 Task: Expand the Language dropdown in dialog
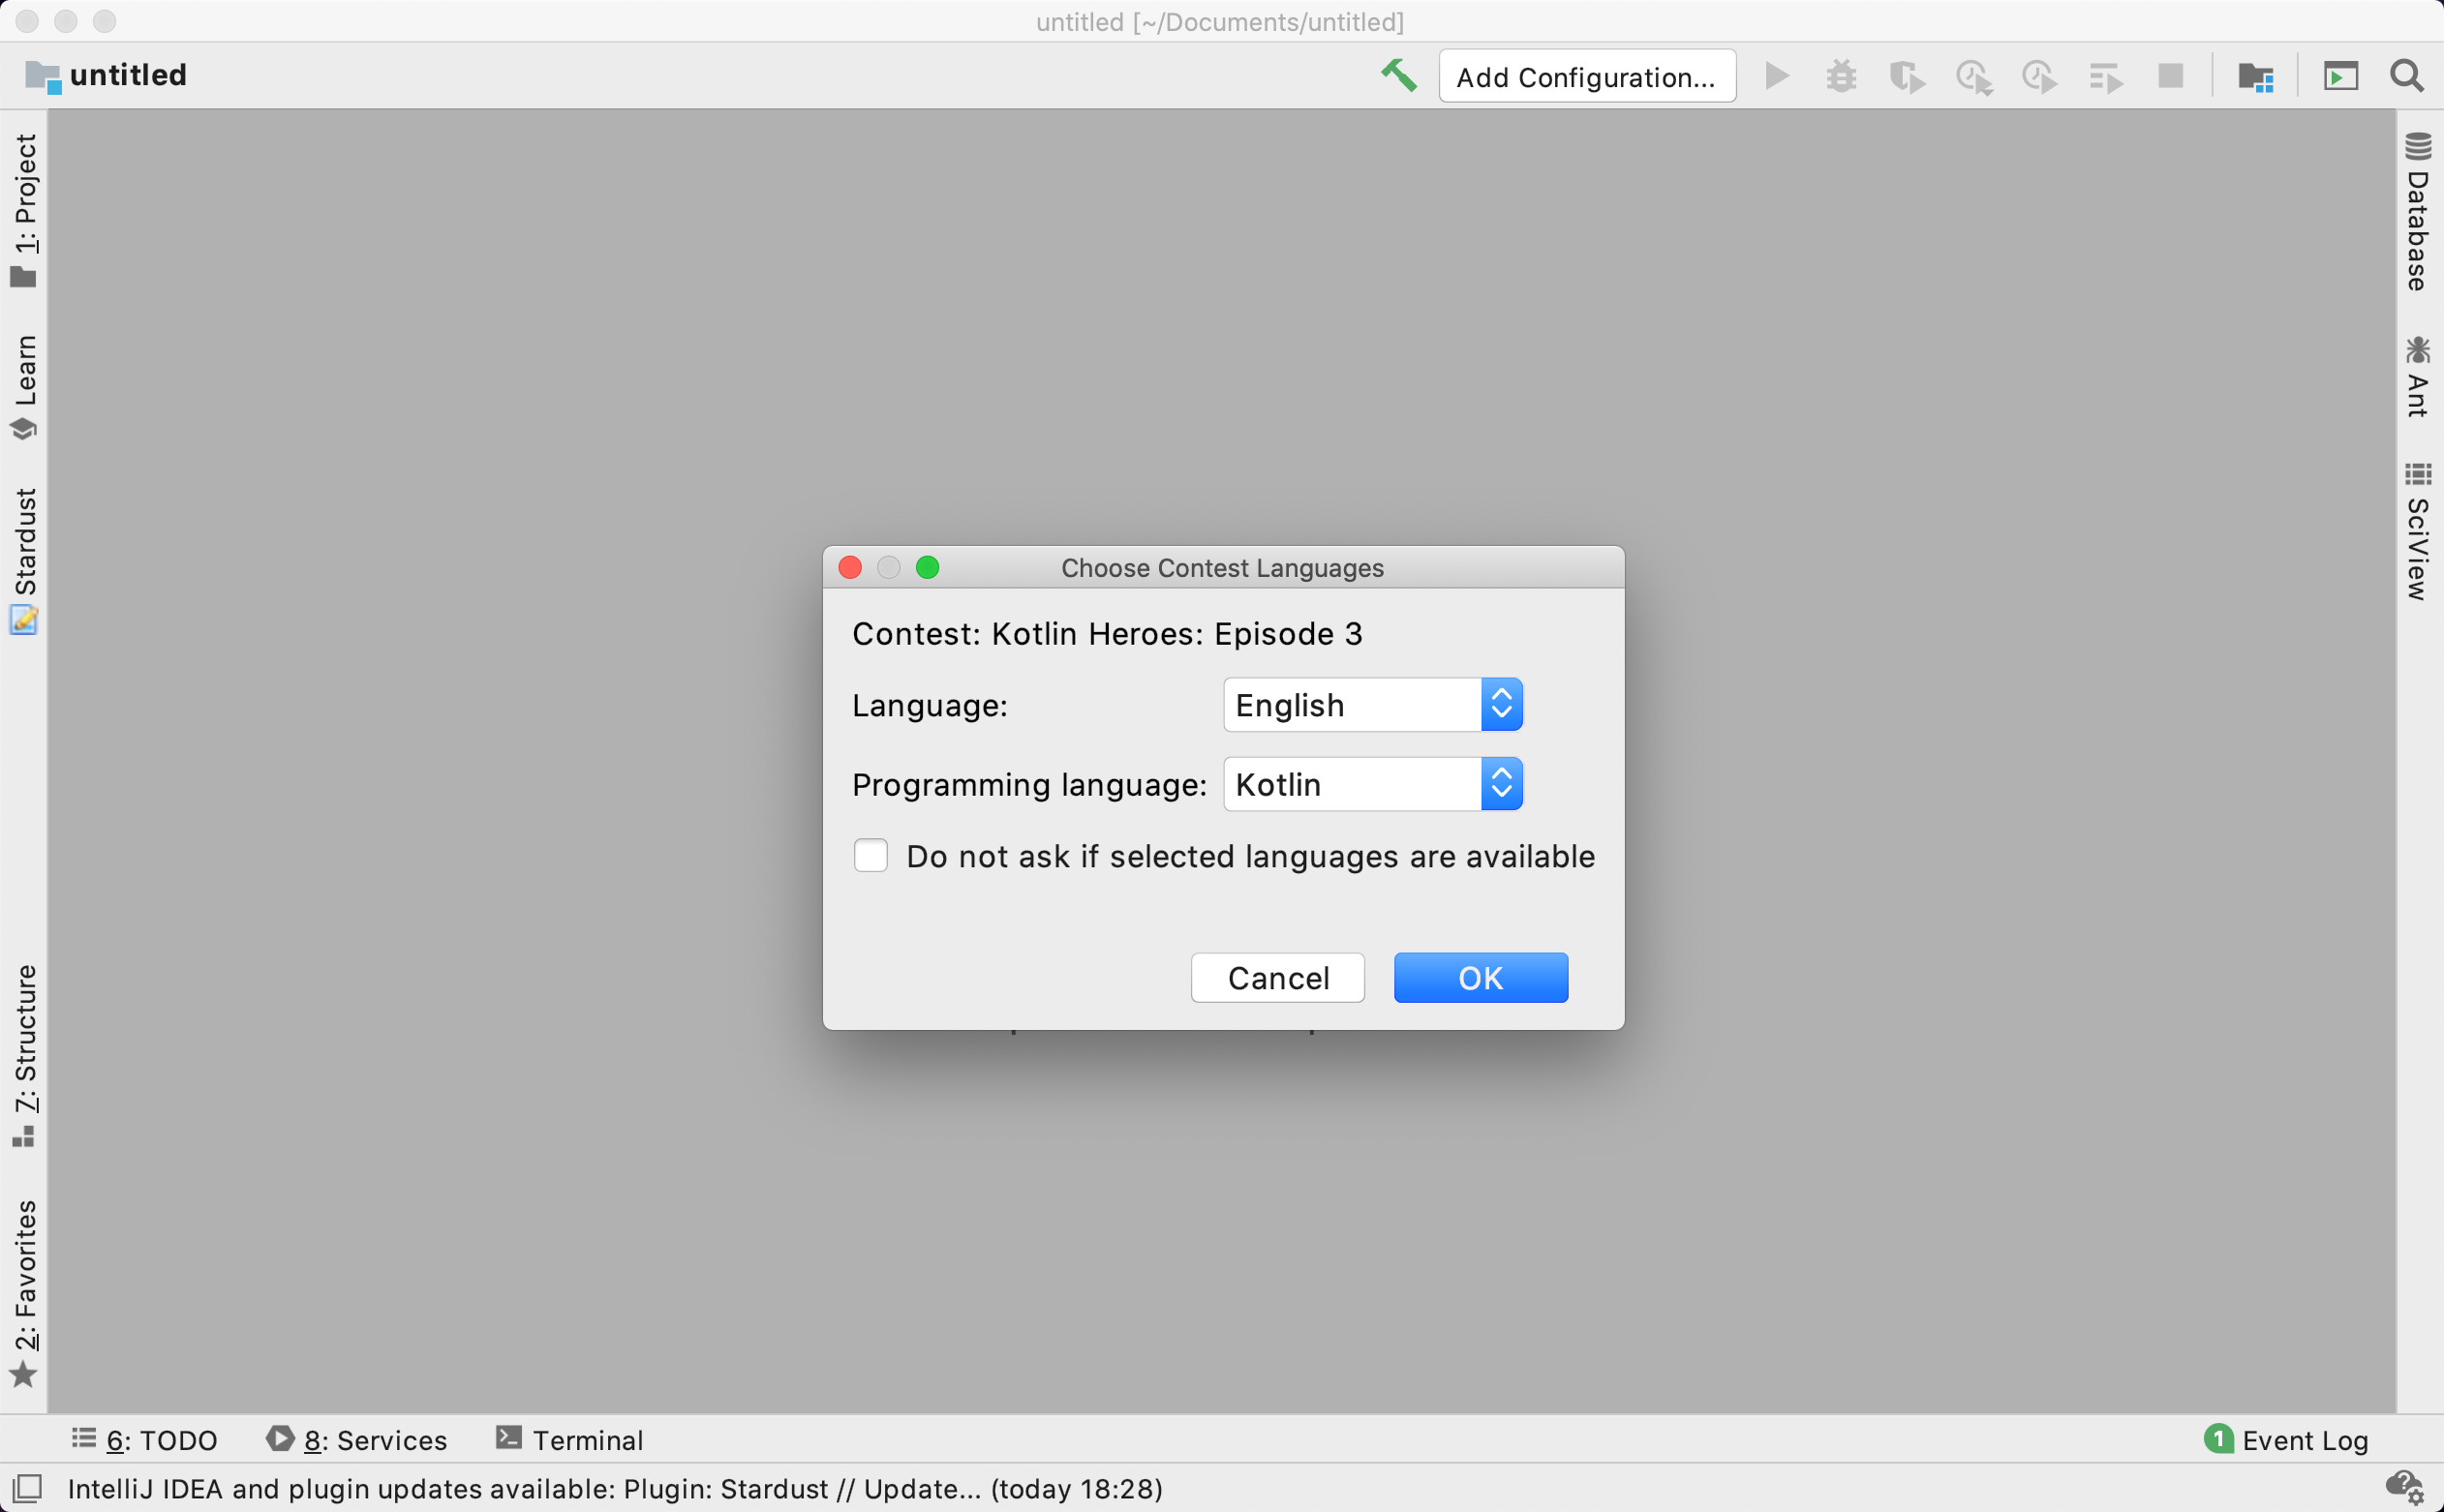point(1498,704)
